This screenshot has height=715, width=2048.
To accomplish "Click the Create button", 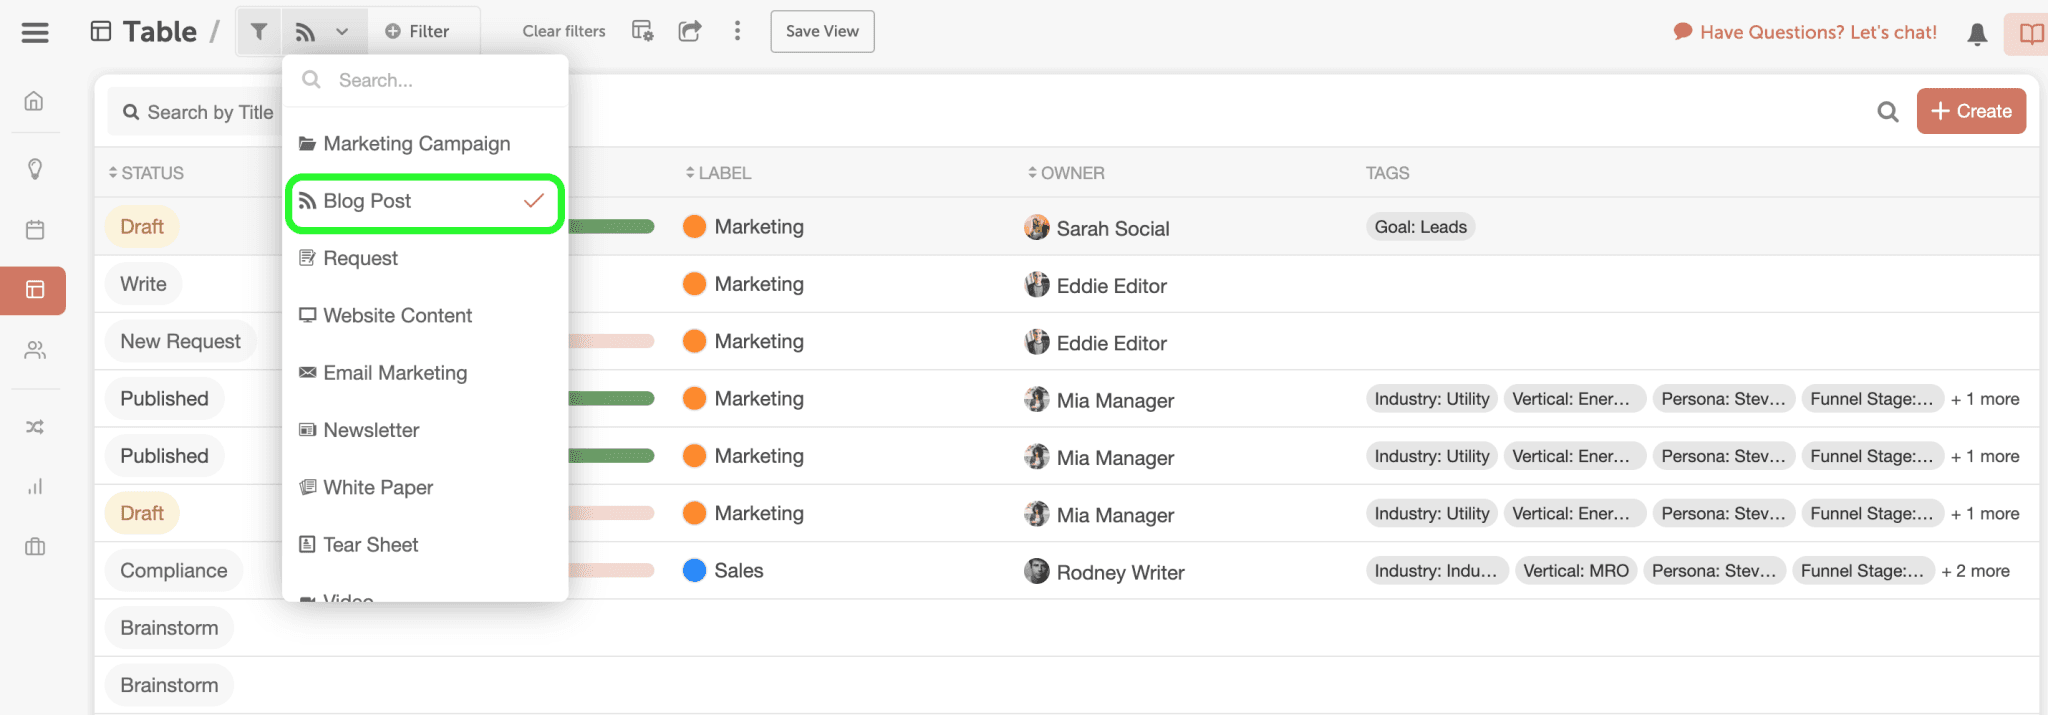I will (x=1970, y=111).
